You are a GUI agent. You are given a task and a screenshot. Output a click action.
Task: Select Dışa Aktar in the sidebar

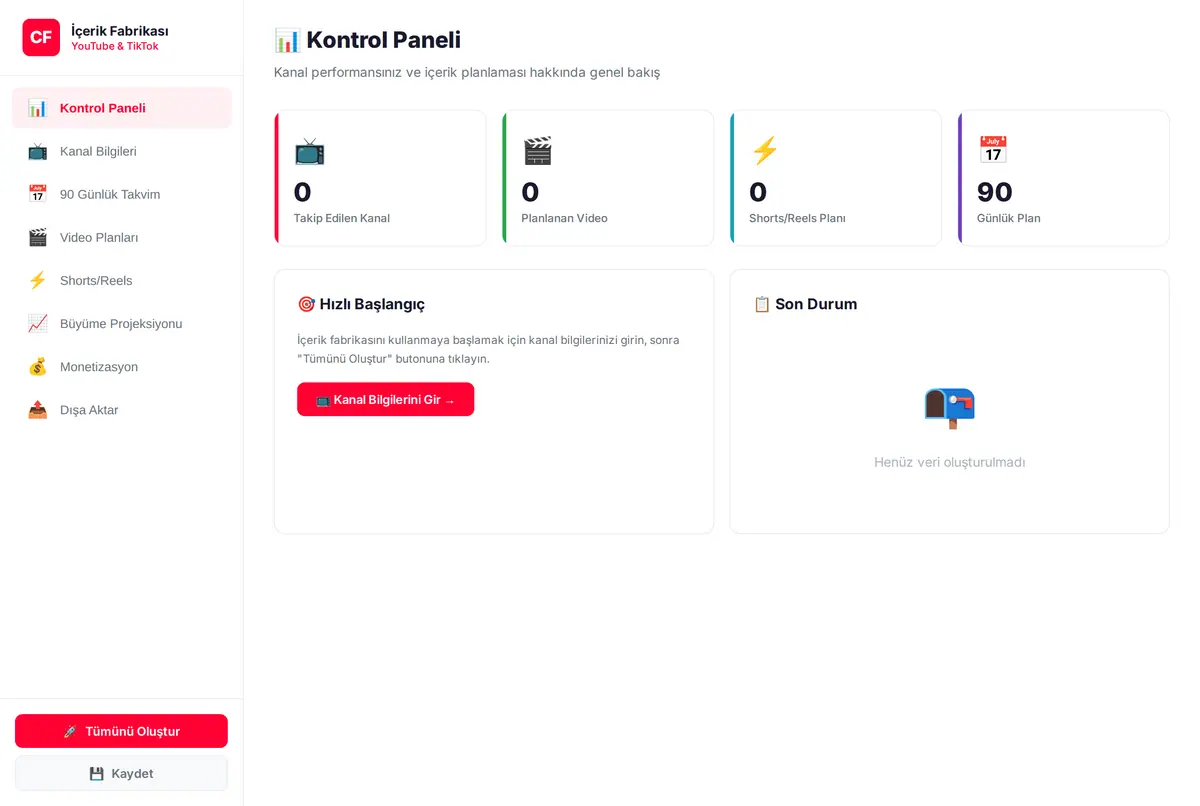tap(122, 410)
